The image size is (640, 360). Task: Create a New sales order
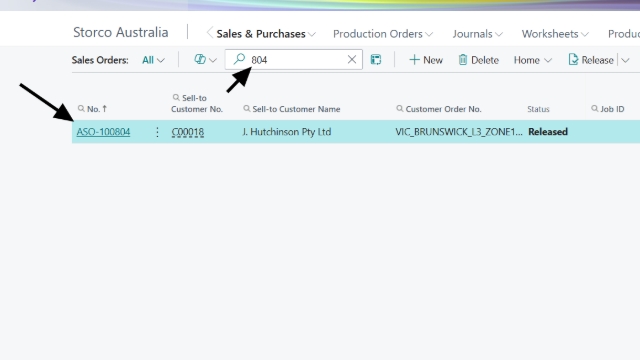point(426,60)
